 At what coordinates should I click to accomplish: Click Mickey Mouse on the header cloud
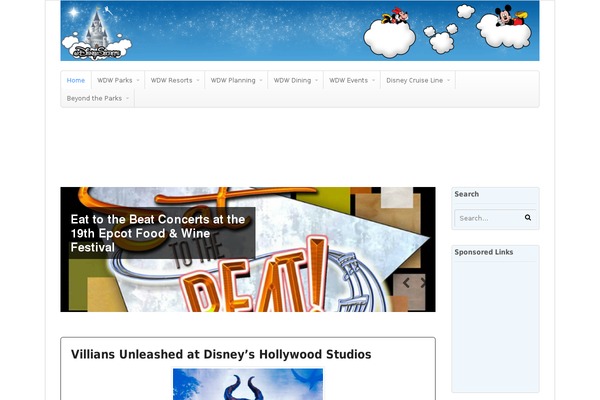tap(511, 16)
